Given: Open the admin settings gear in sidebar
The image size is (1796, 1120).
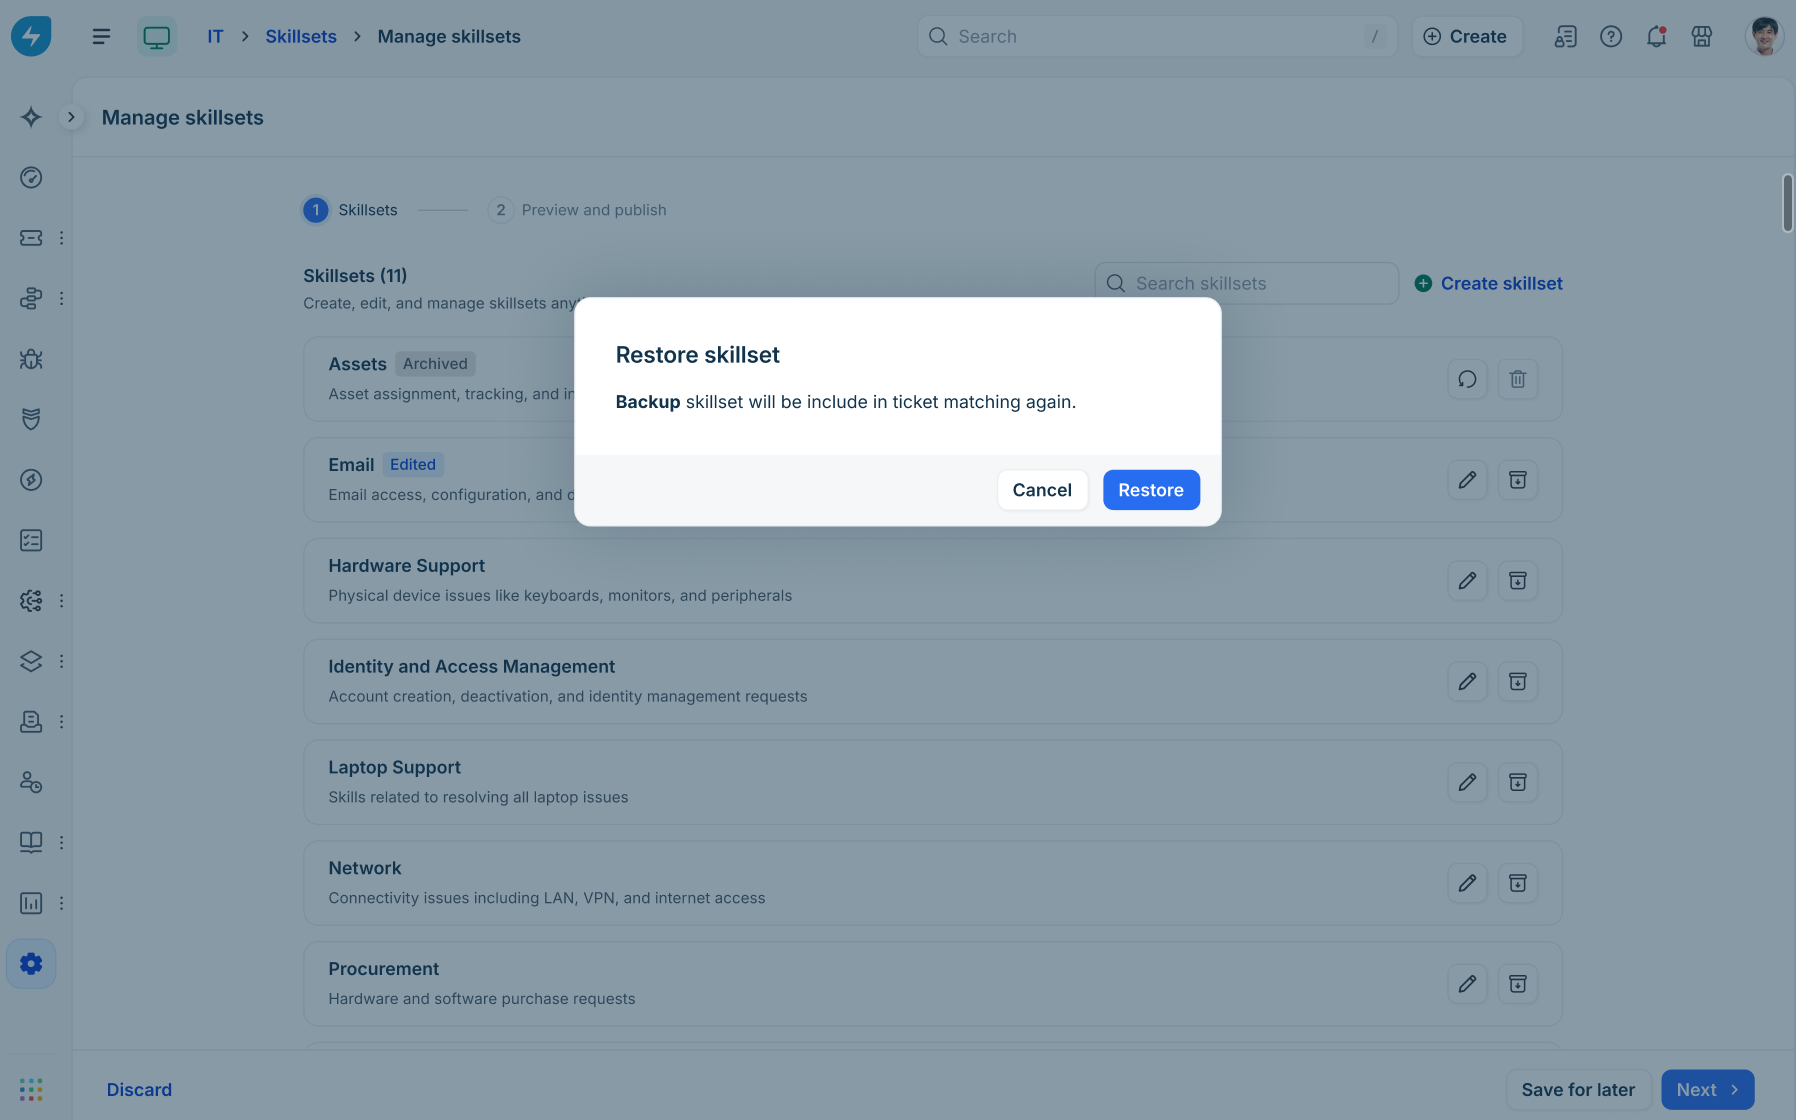Looking at the screenshot, I should click(x=31, y=963).
